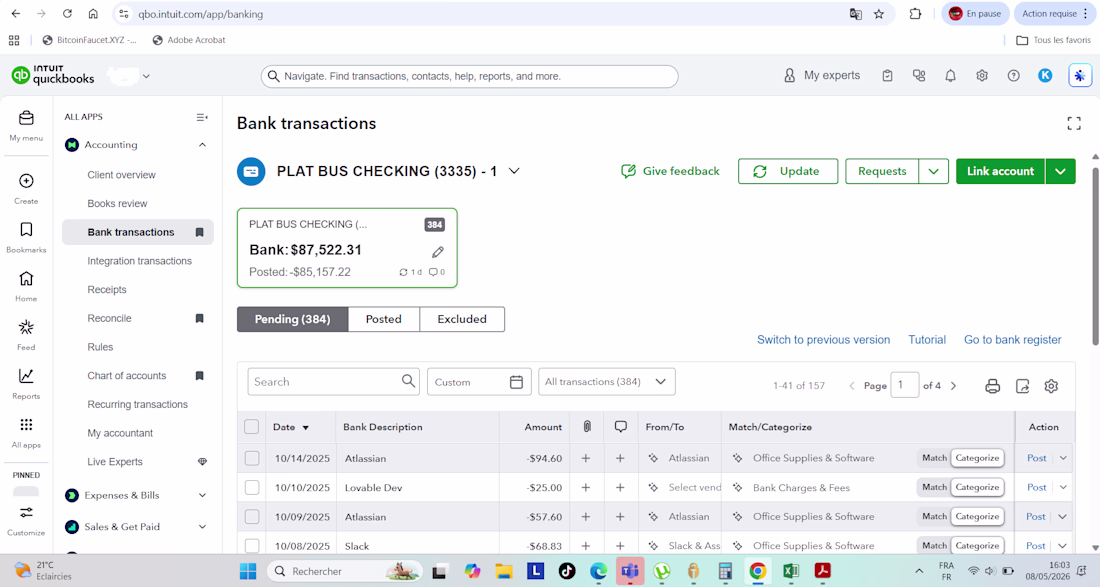Switch to the Posted tab
This screenshot has height=587, width=1100.
[384, 319]
